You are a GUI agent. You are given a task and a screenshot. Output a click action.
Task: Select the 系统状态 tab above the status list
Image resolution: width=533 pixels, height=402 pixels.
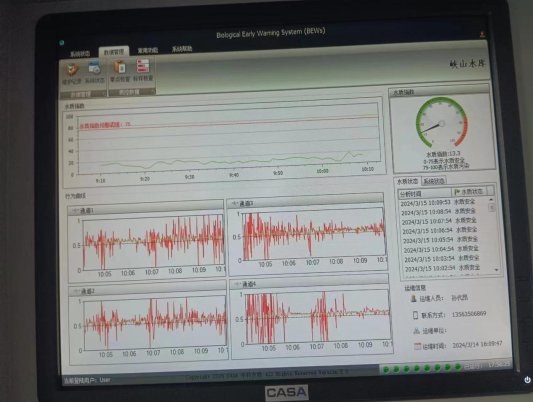point(433,181)
